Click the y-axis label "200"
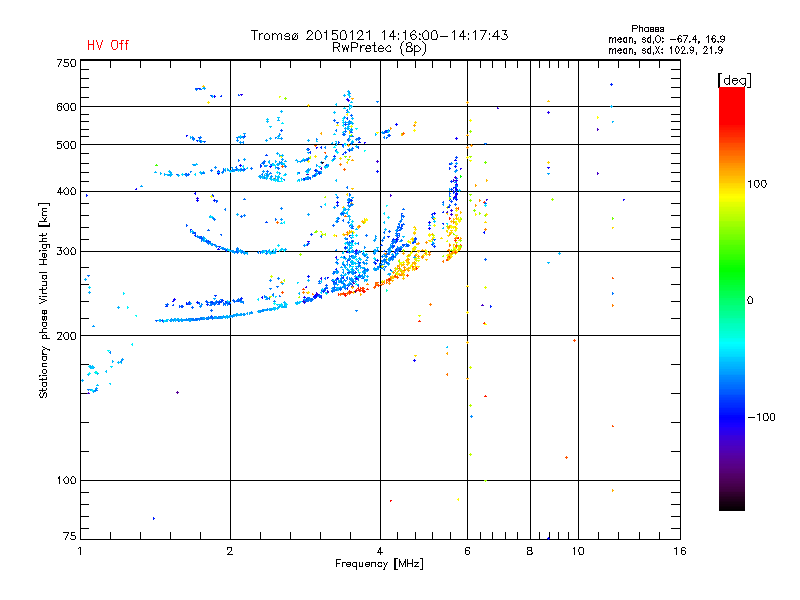This screenshot has width=800, height=600. (x=66, y=336)
